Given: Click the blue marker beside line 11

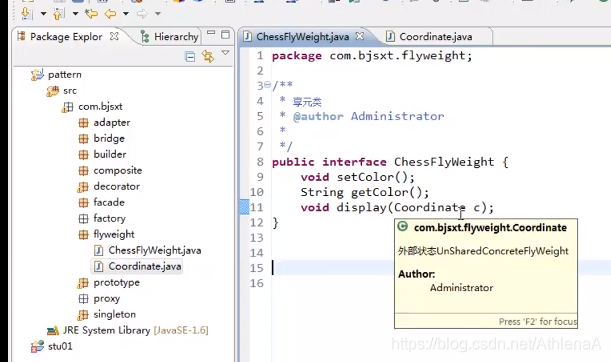Looking at the screenshot, I should click(x=244, y=207).
